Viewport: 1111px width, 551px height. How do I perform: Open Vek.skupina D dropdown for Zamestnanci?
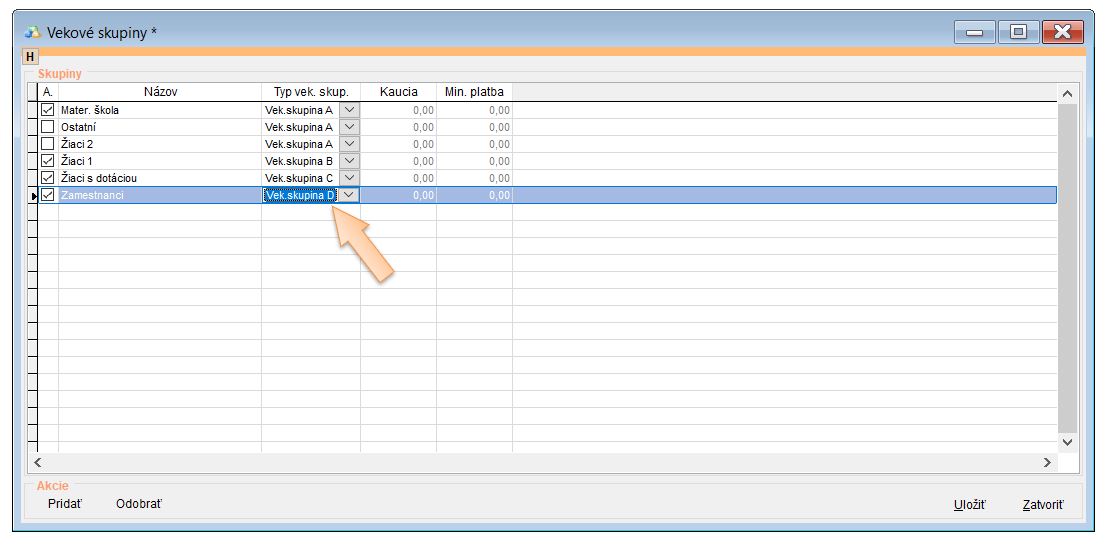pyautogui.click(x=349, y=195)
